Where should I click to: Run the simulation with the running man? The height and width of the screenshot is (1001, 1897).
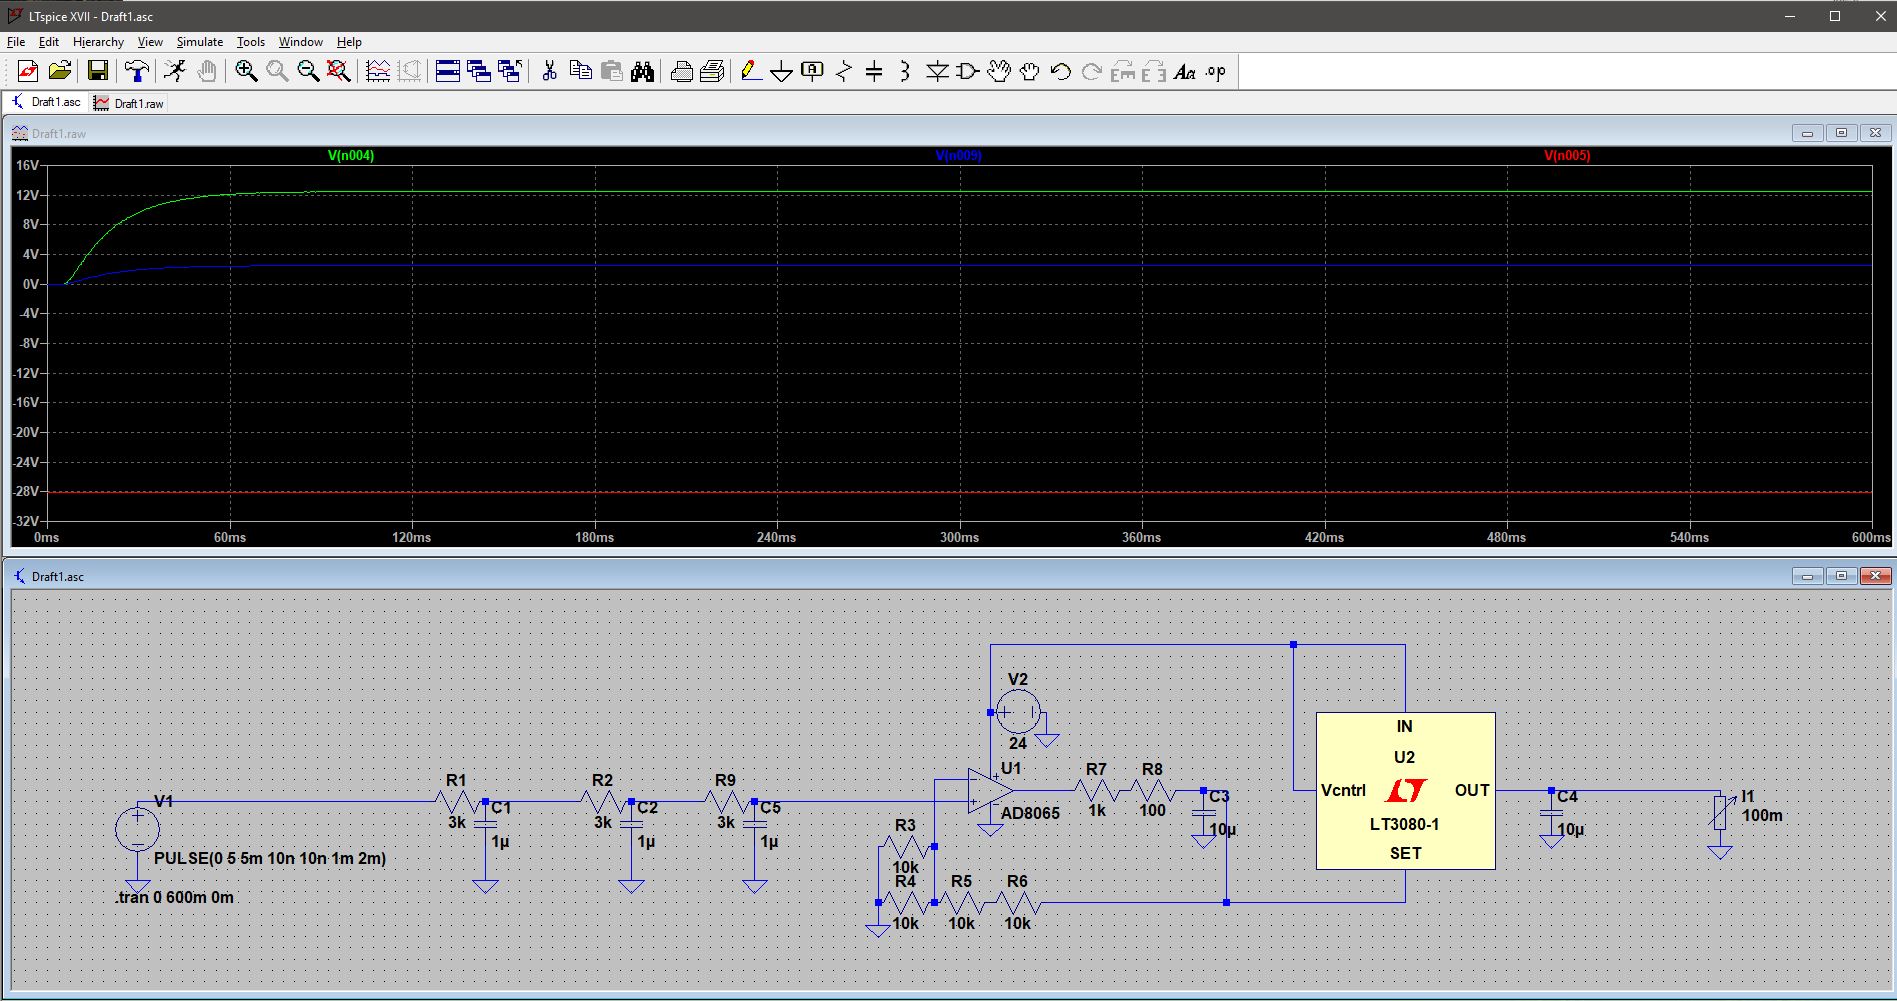pyautogui.click(x=175, y=71)
